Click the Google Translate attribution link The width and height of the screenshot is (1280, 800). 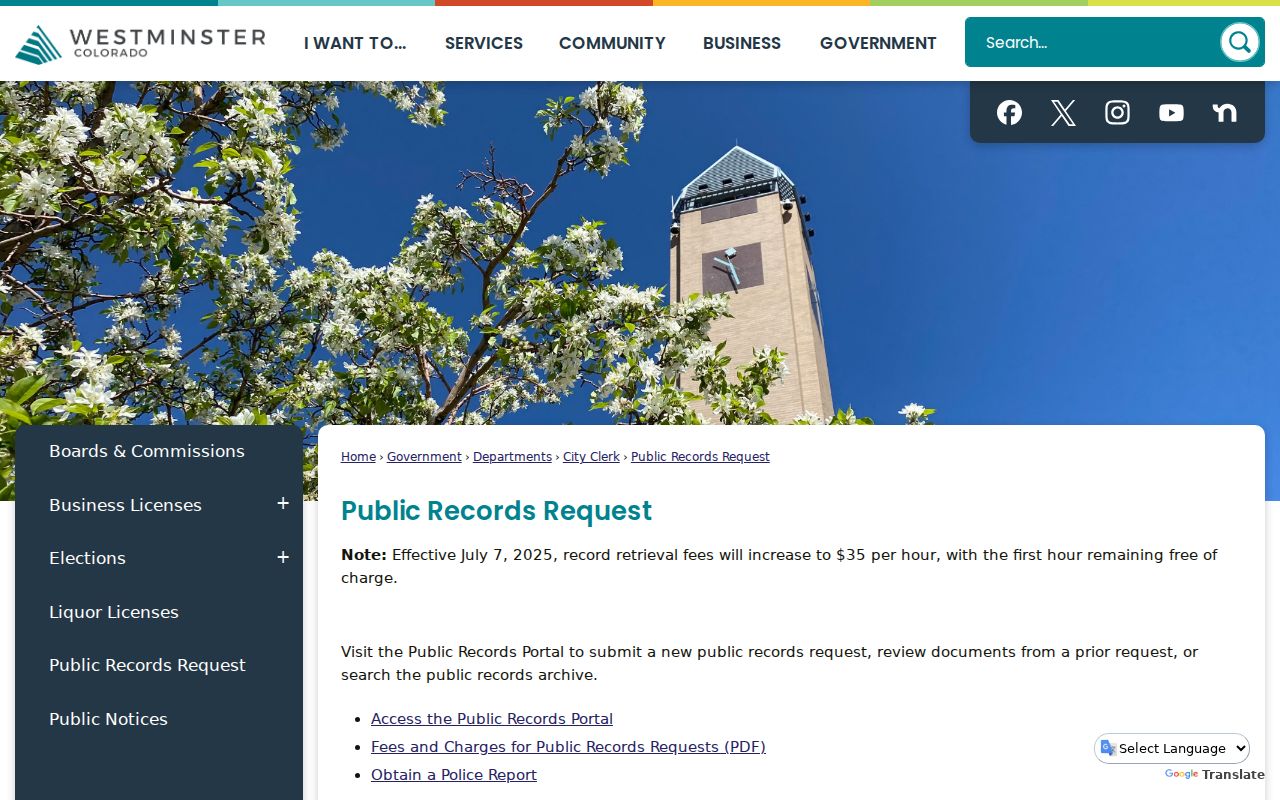coord(1214,775)
